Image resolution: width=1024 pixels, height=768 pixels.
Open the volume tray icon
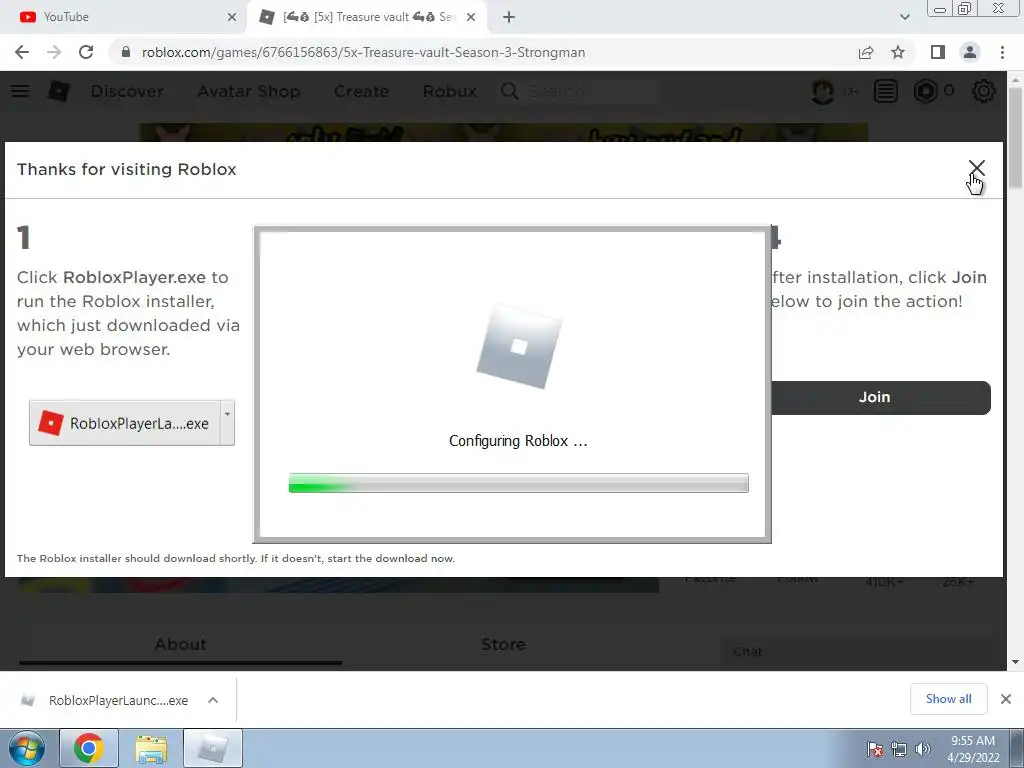tap(923, 749)
